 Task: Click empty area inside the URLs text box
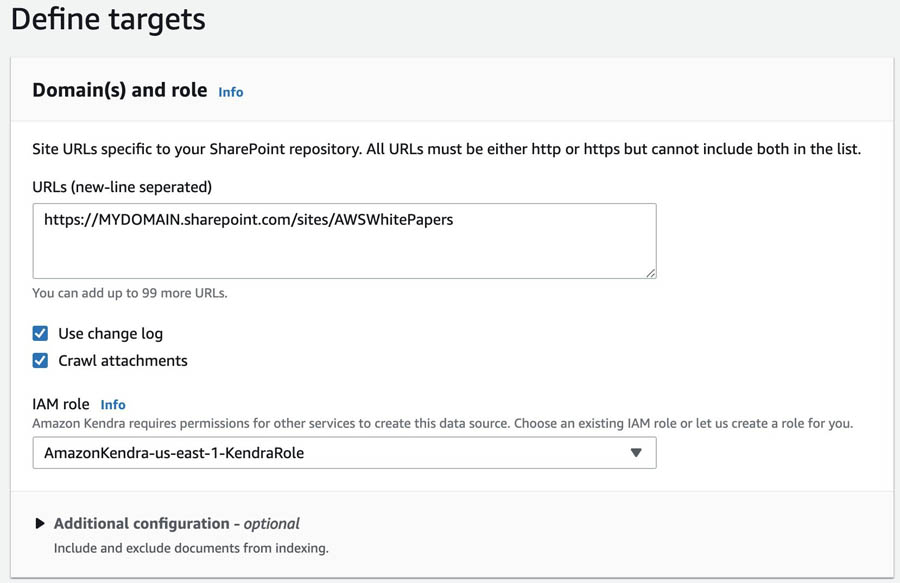coord(340,254)
